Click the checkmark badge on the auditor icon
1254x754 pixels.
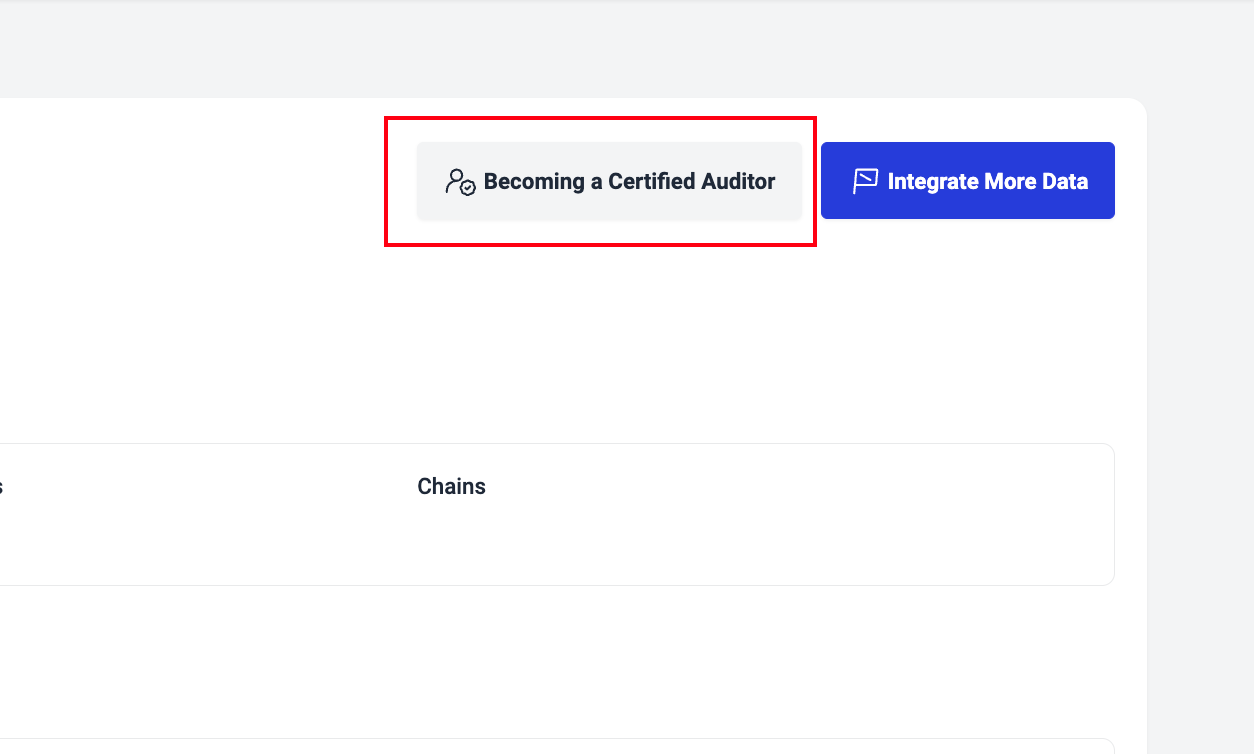point(468,187)
